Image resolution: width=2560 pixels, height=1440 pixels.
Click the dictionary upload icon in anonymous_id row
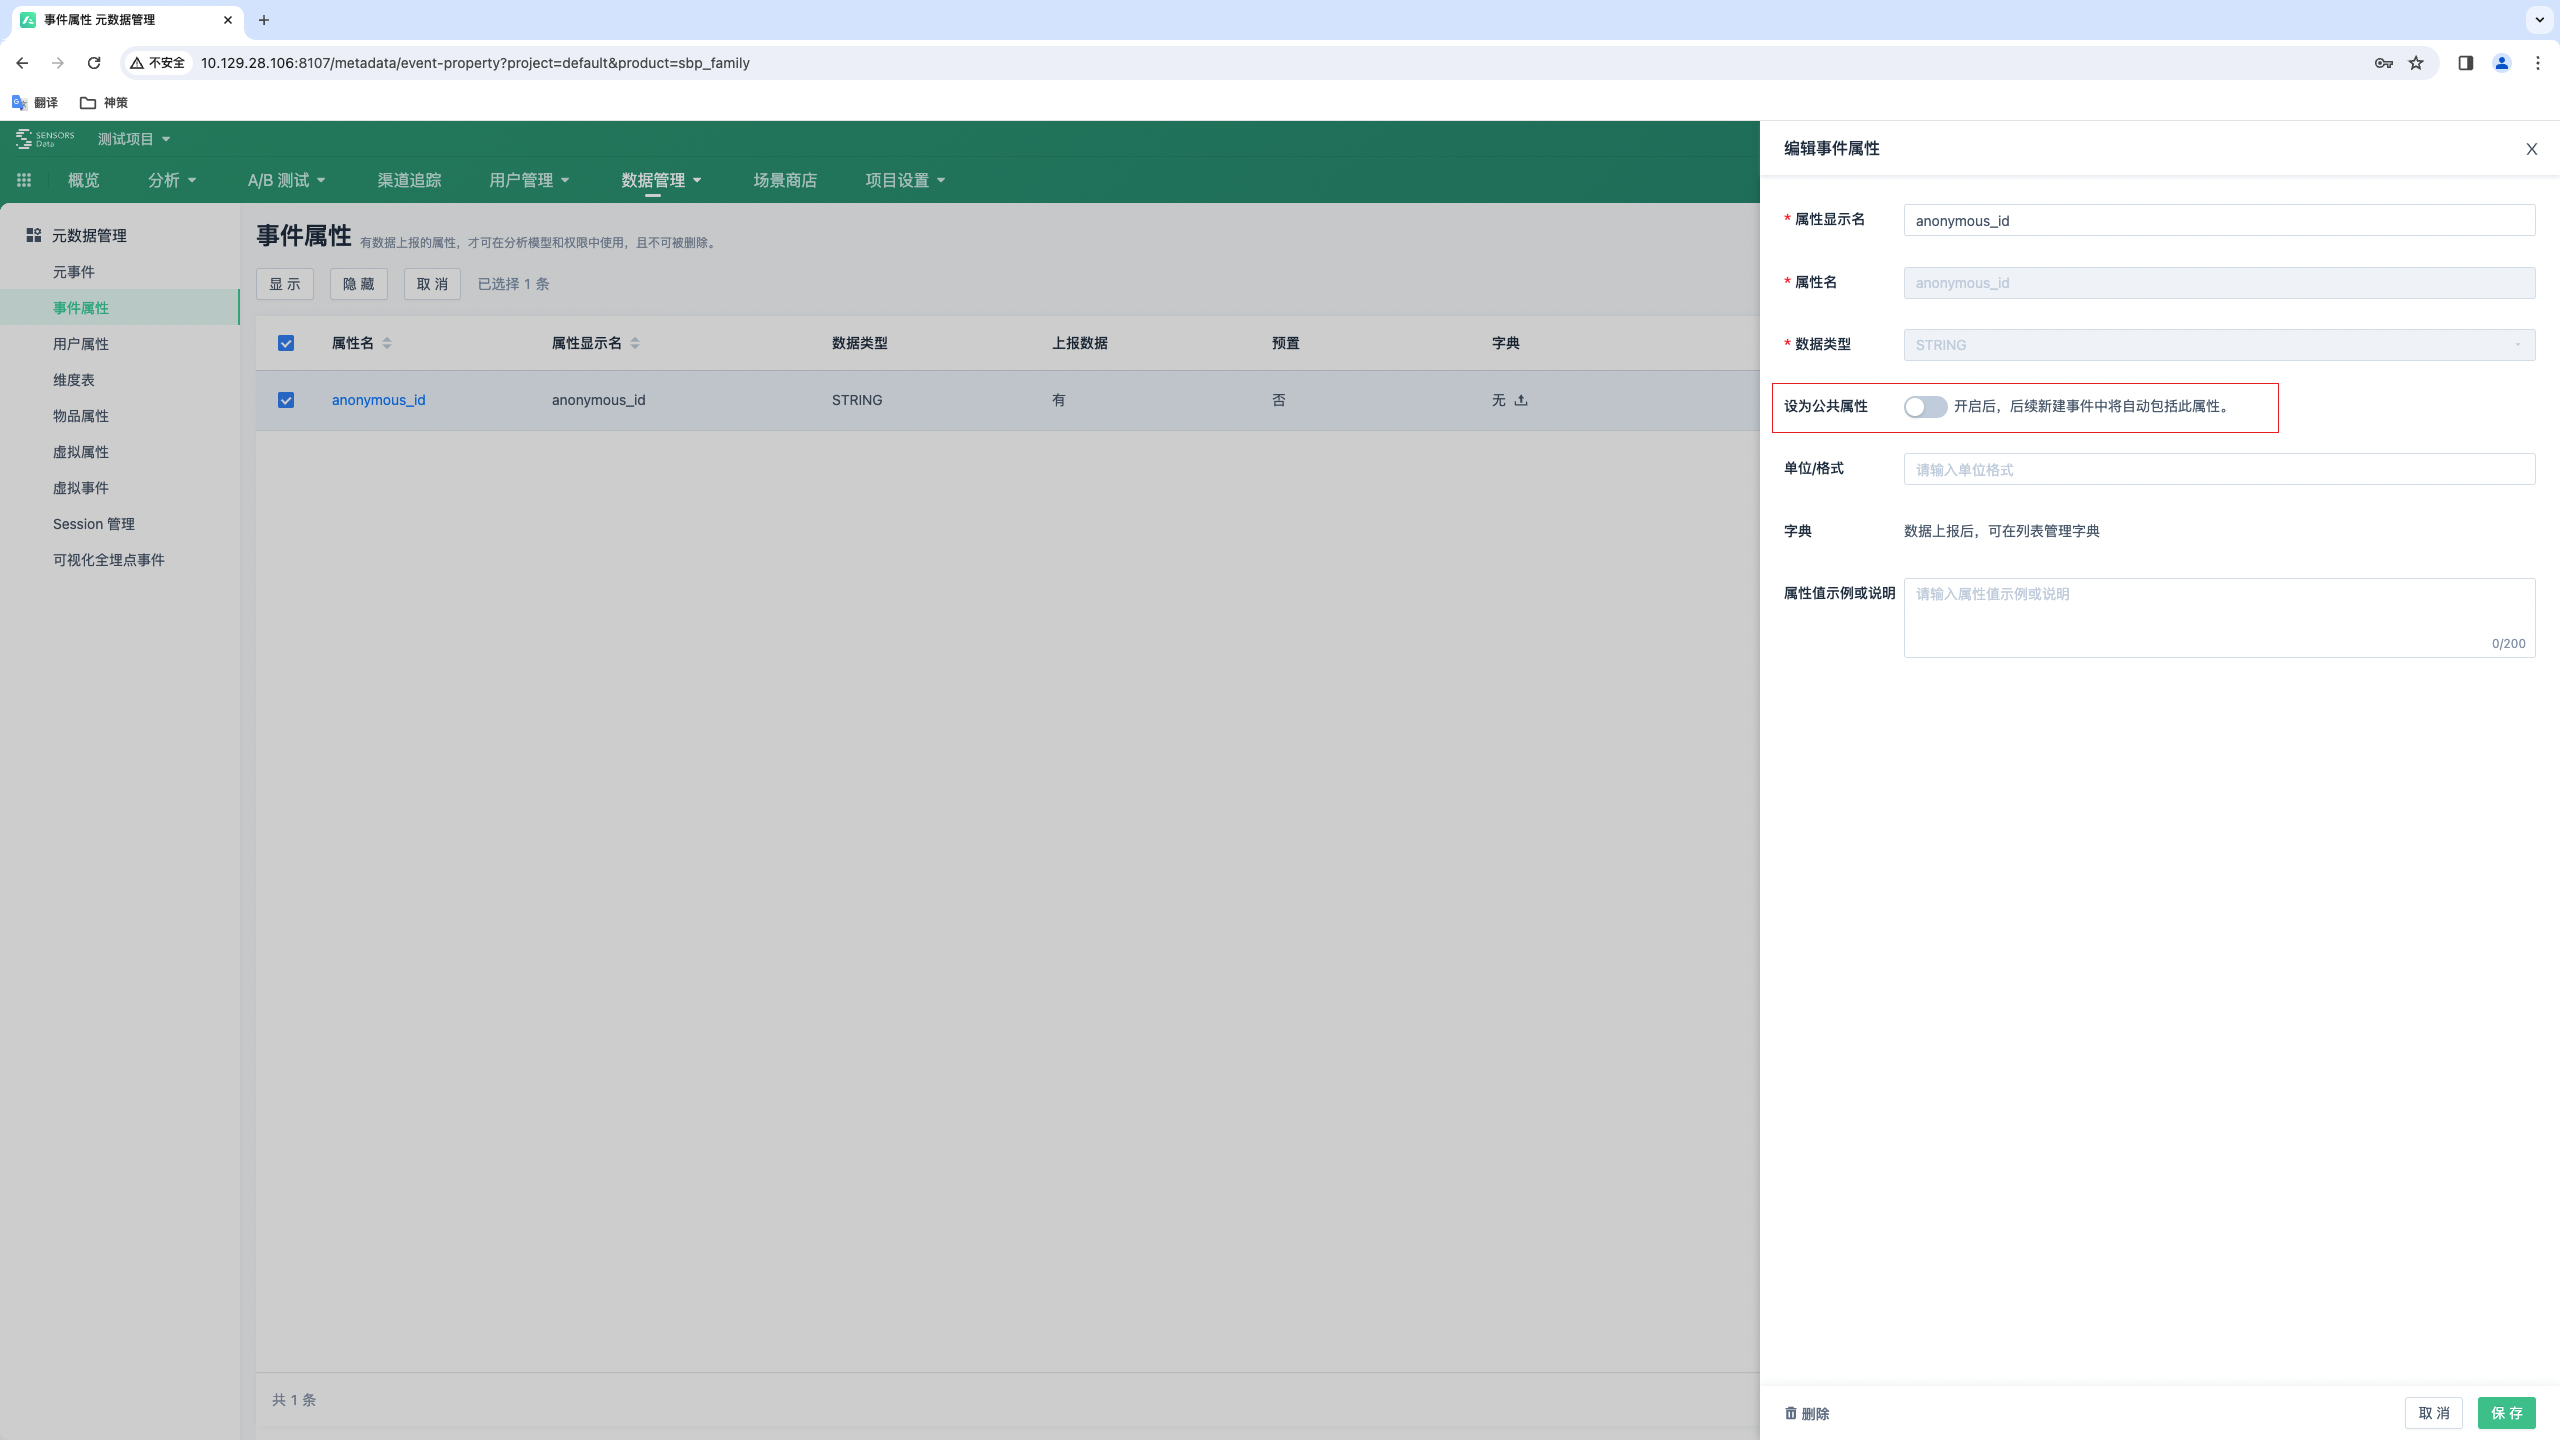1521,400
